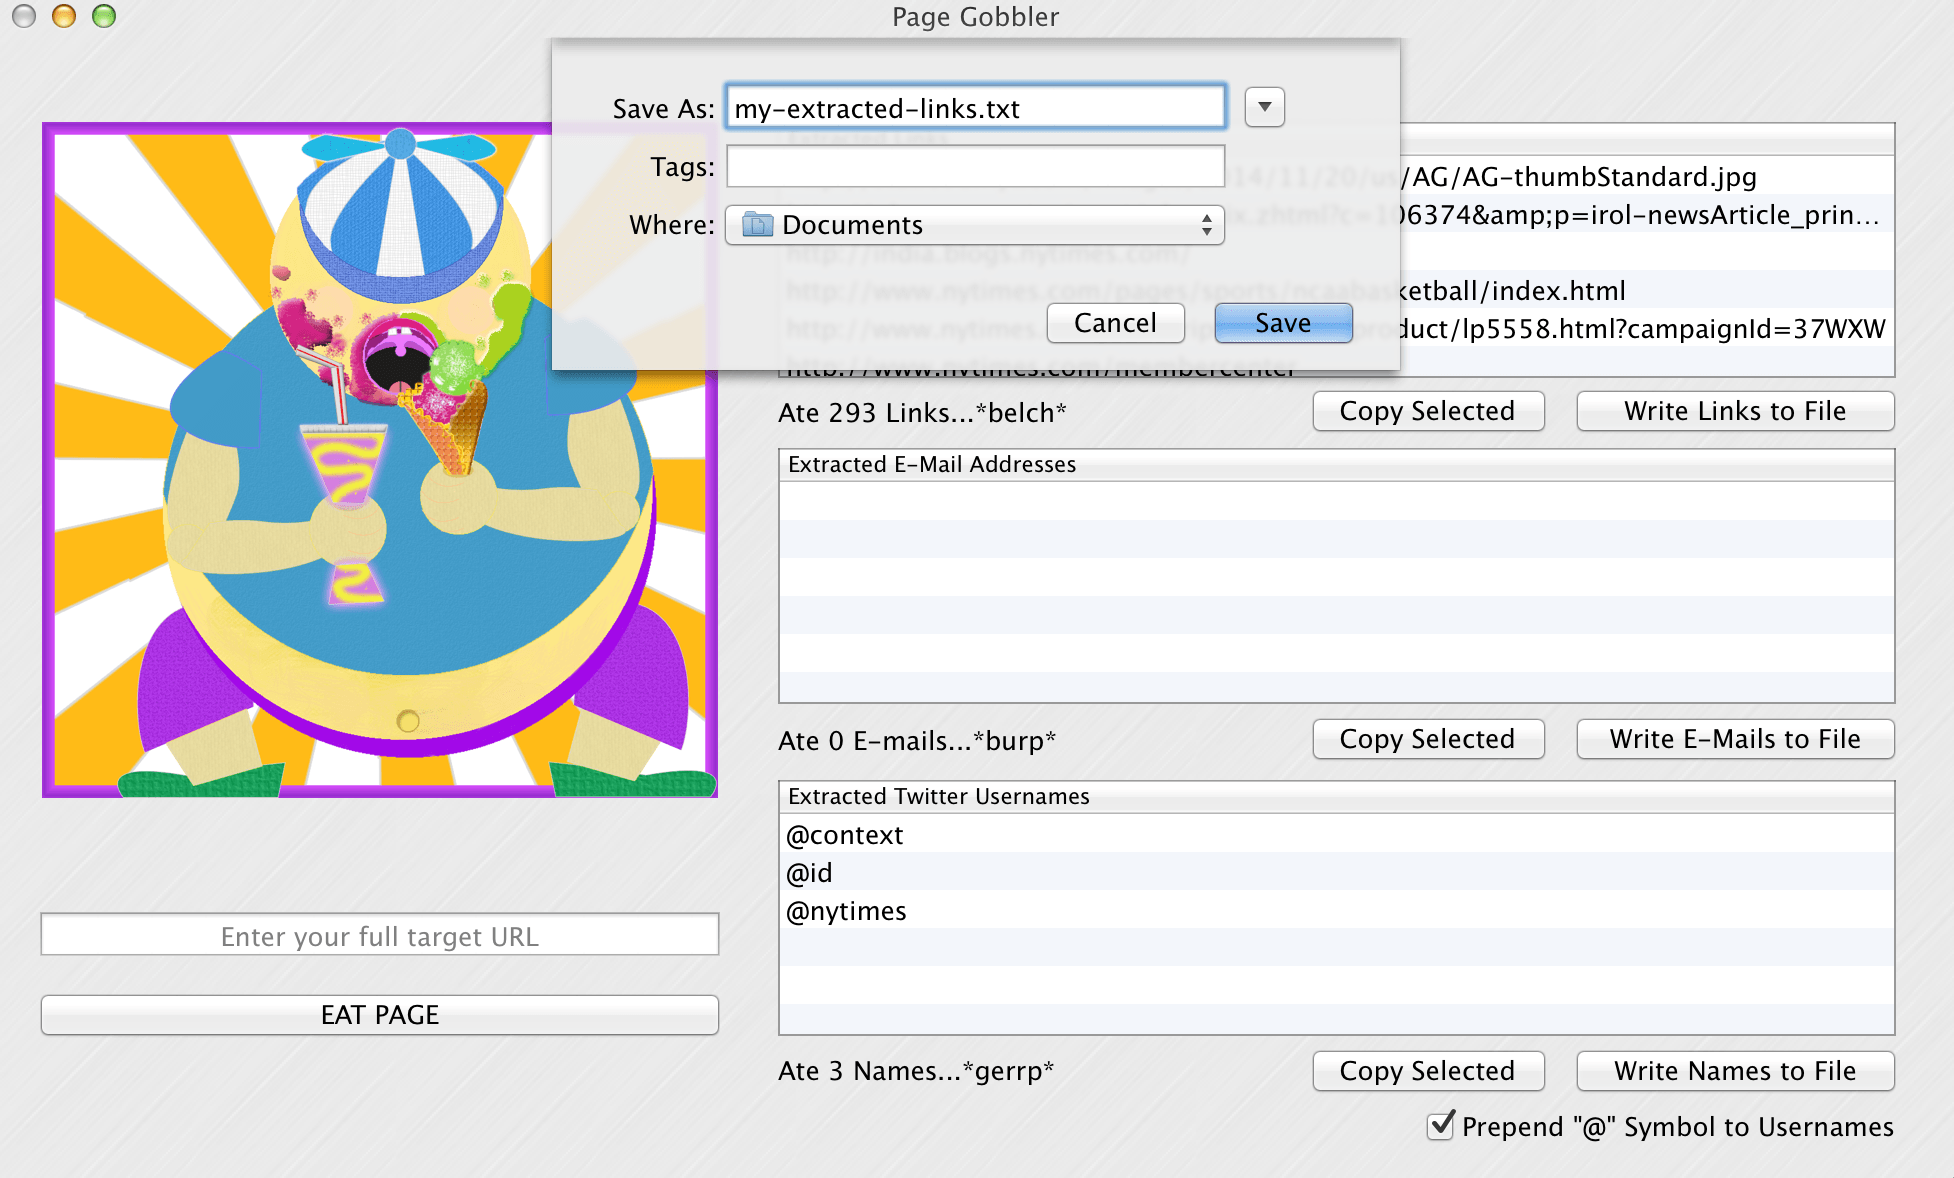Cancel the save dialog
Viewport: 1954px width, 1178px height.
point(1114,322)
